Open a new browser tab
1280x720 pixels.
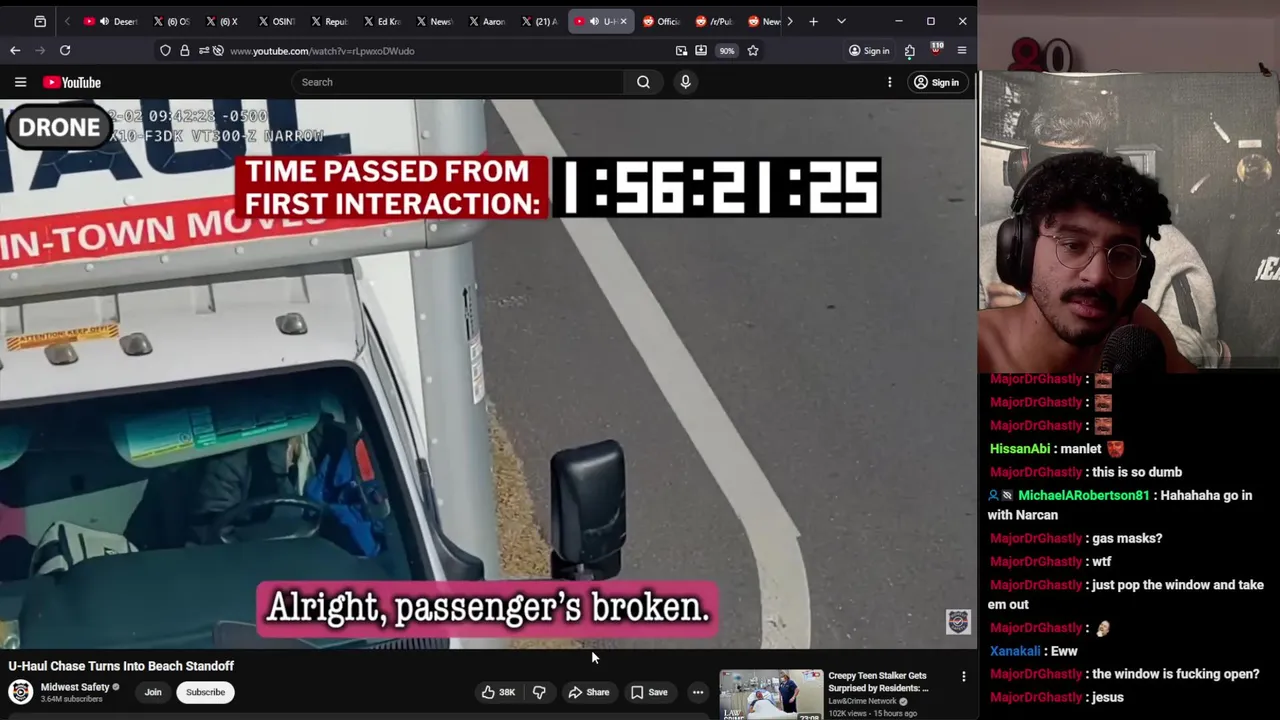(813, 21)
